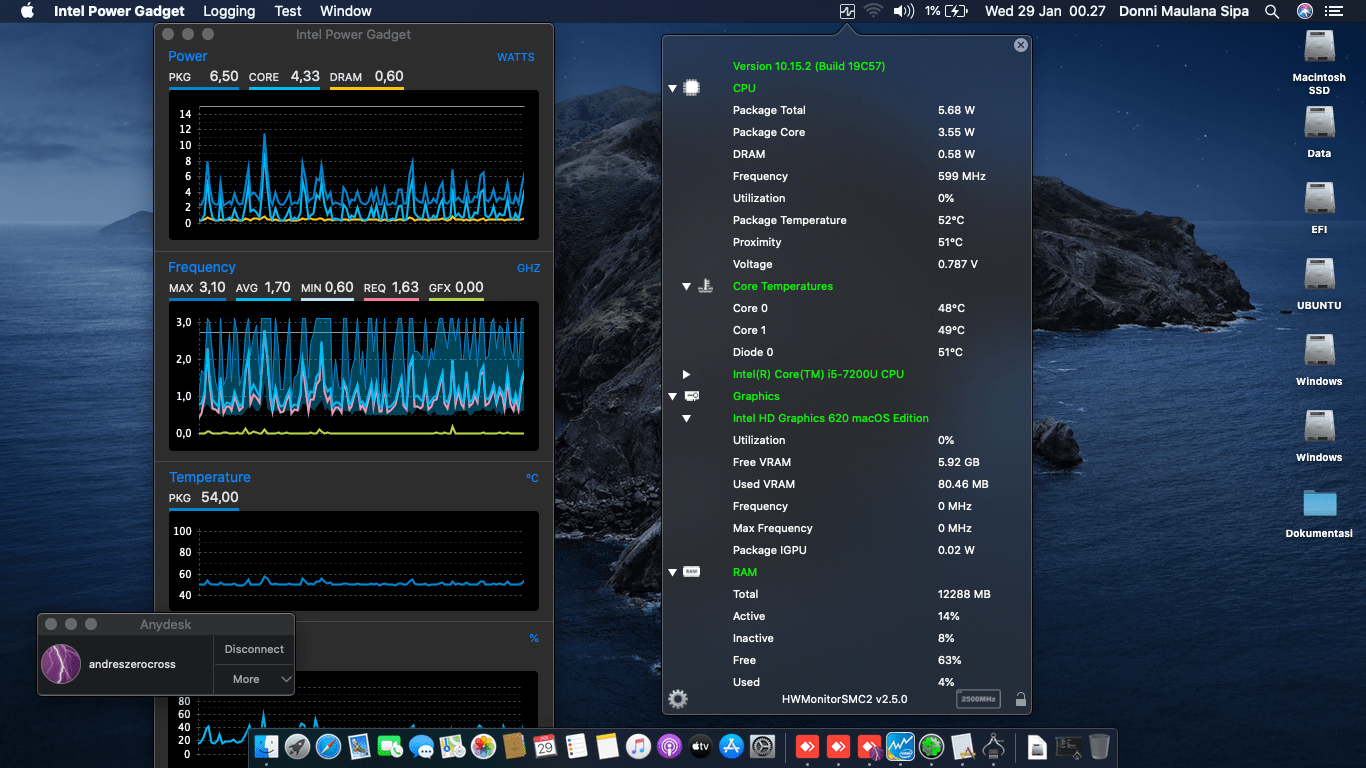Collapse Intel HD Graphics 620 group
Viewport: 1366px width, 768px height.
tap(687, 418)
